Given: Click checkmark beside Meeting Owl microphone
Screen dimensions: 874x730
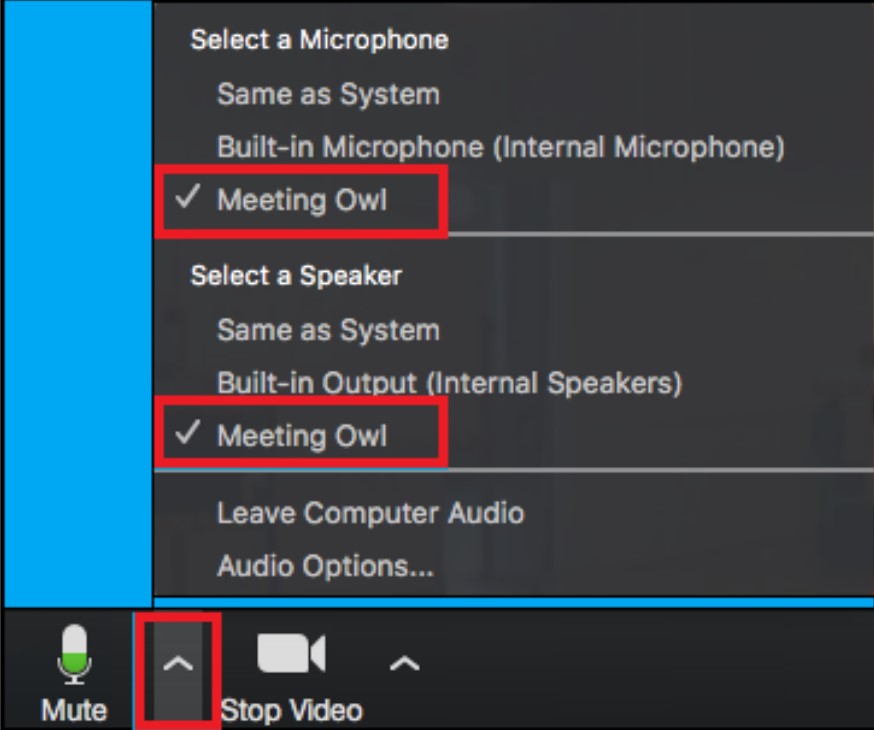Looking at the screenshot, I should click(187, 197).
